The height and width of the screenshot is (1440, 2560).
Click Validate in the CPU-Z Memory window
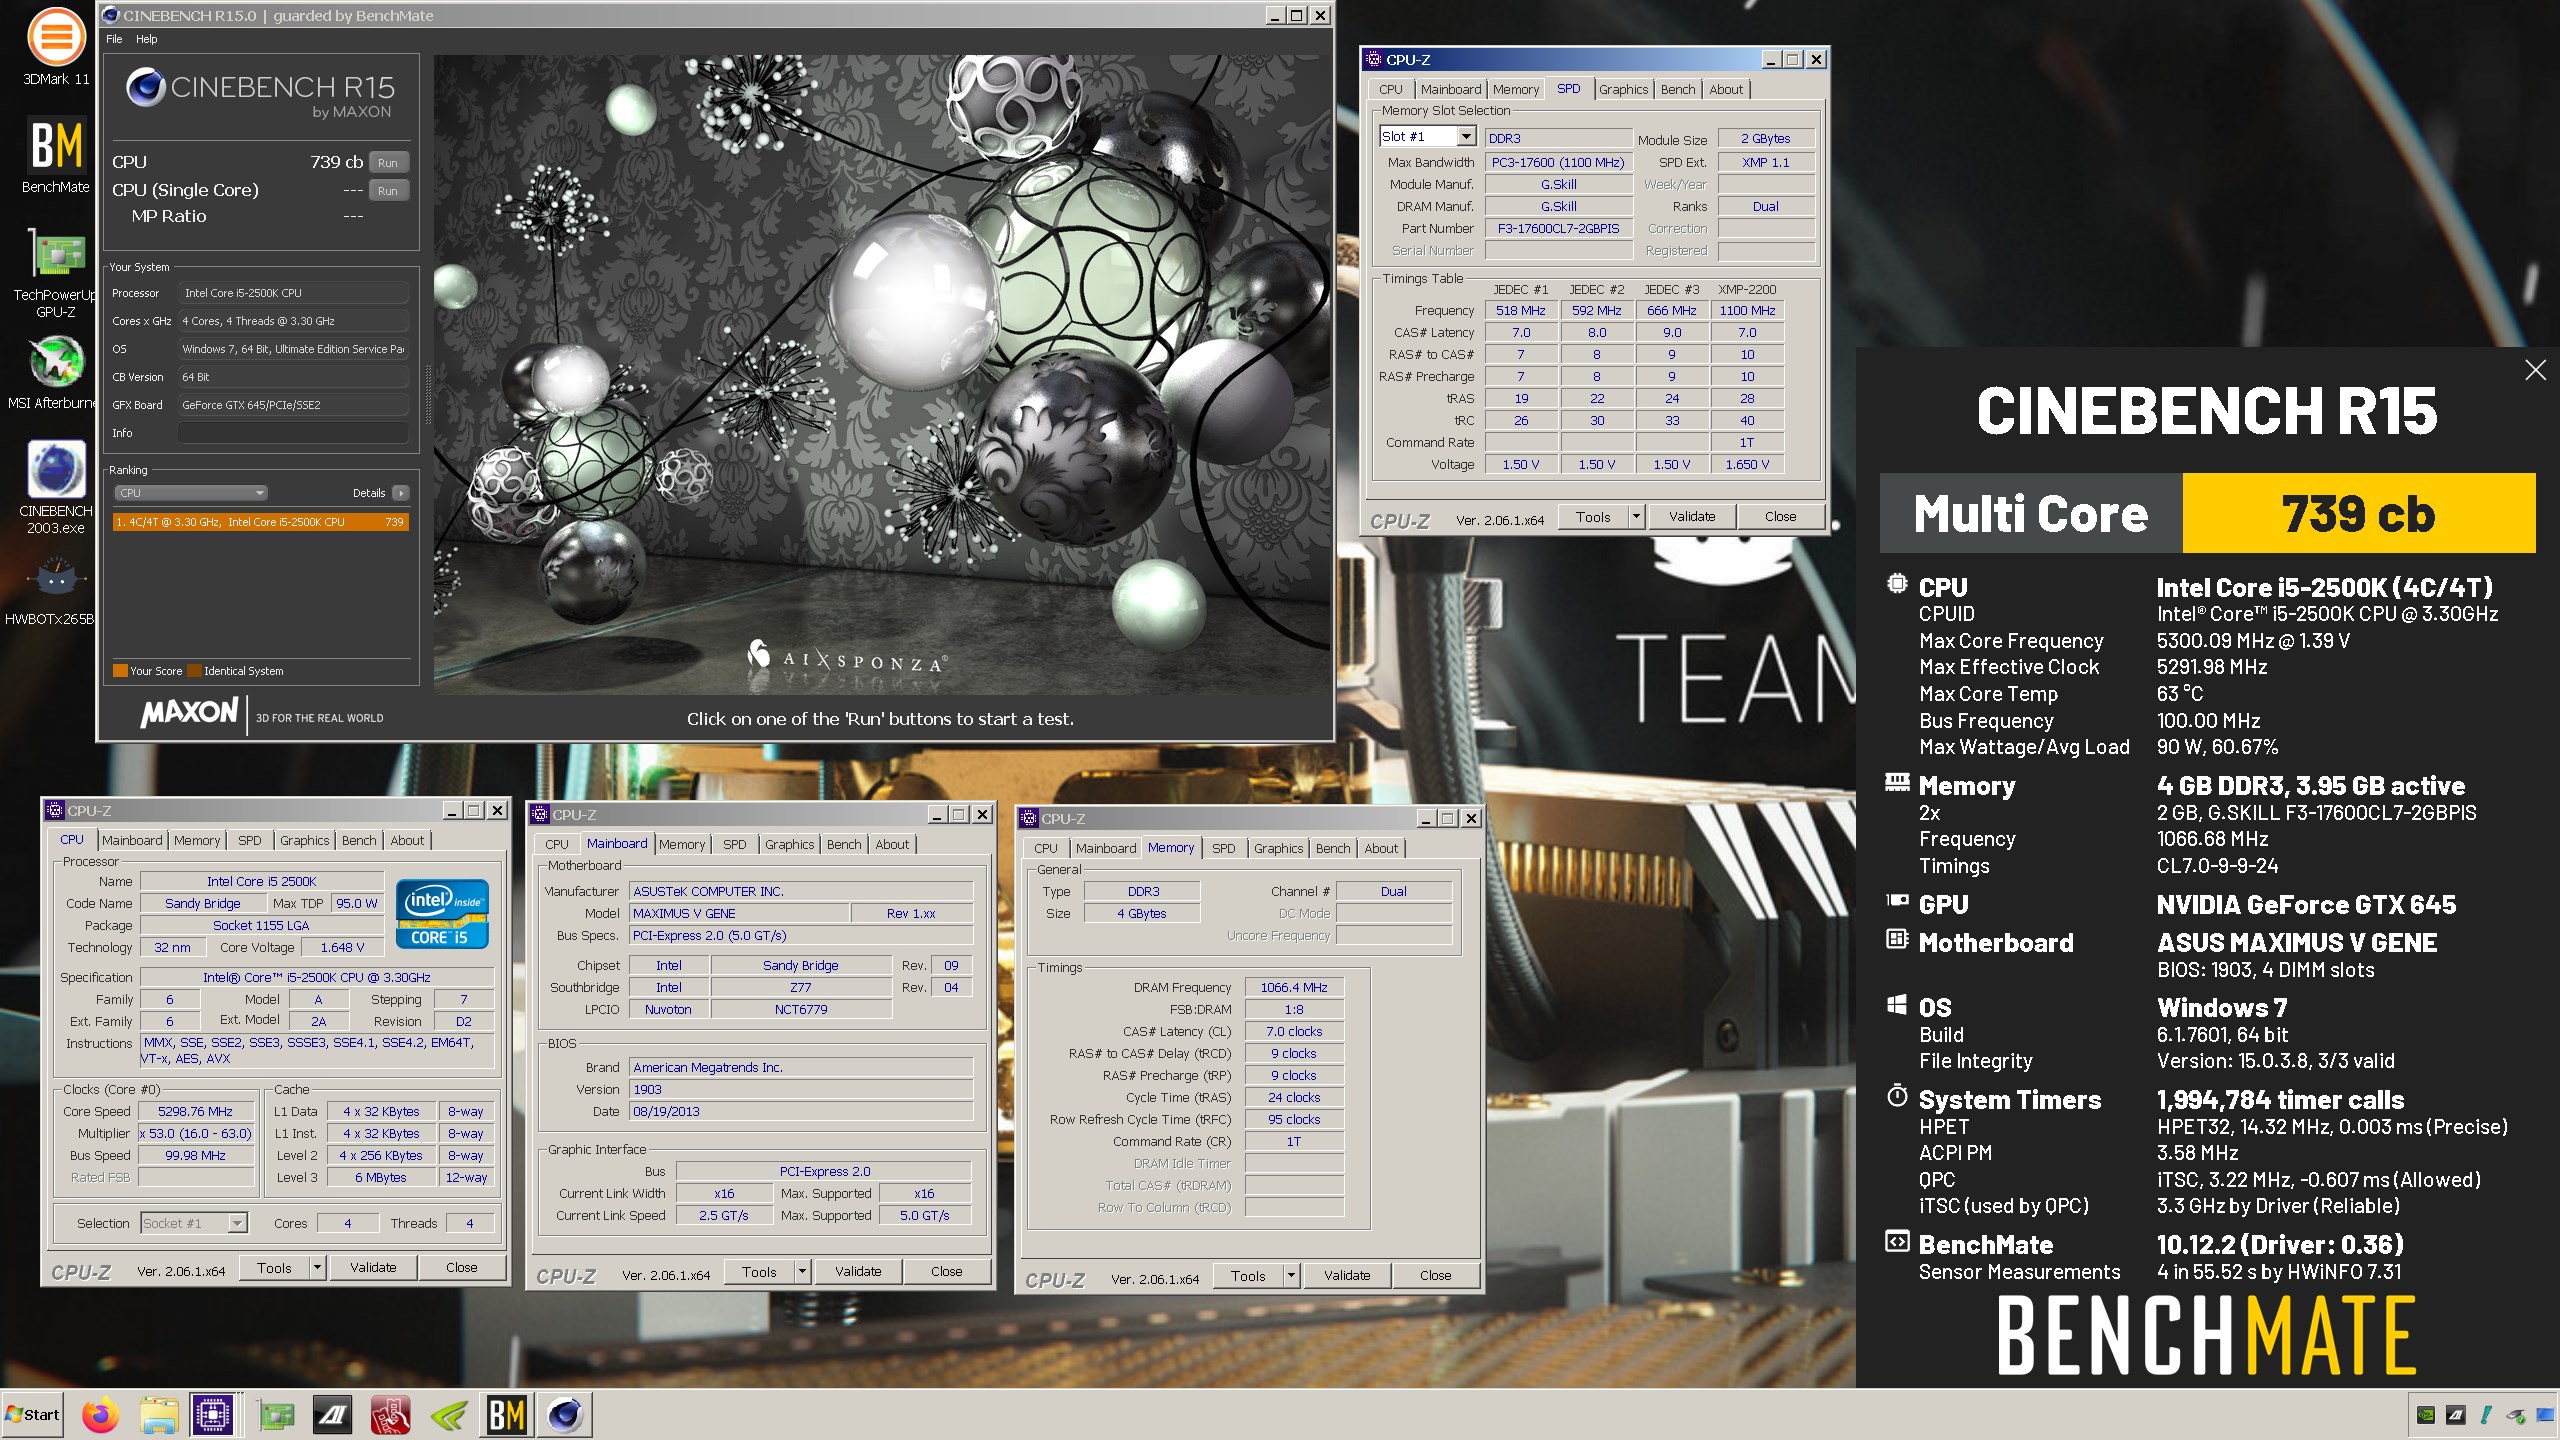[x=1347, y=1276]
